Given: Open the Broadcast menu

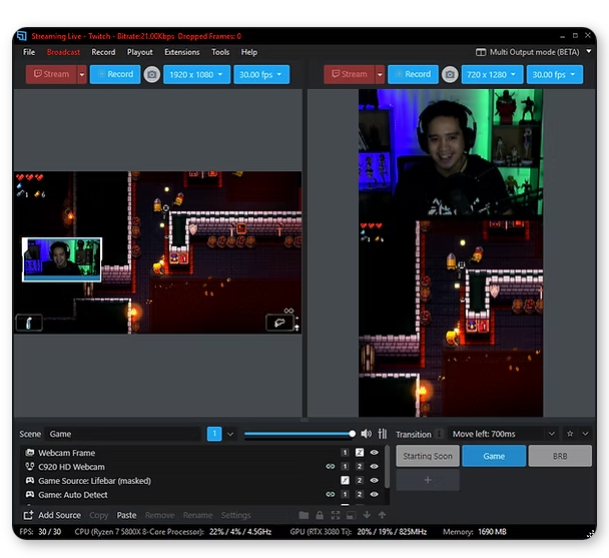Looking at the screenshot, I should [x=63, y=52].
